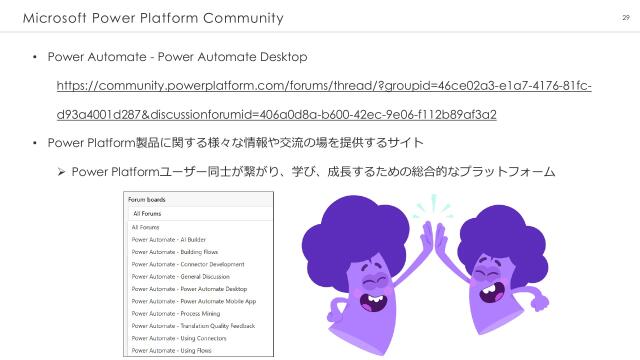640x360 pixels.
Task: Select 'Power Automate - Power Automate Desktop' list entry
Action: click(189, 289)
